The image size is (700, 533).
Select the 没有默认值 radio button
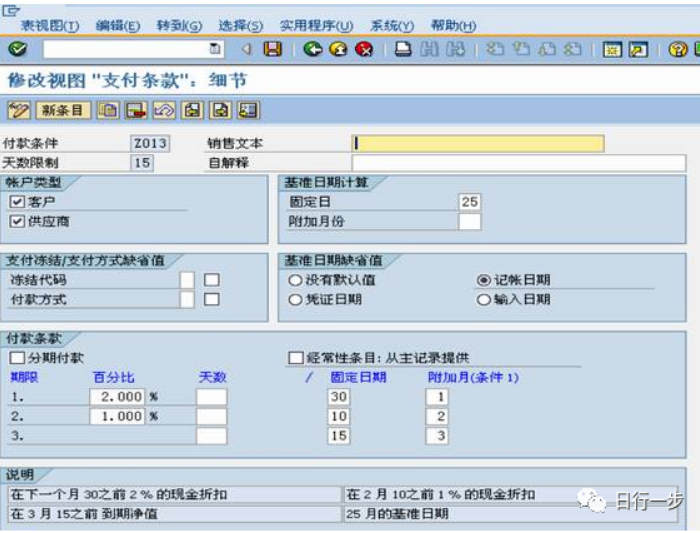coord(295,280)
